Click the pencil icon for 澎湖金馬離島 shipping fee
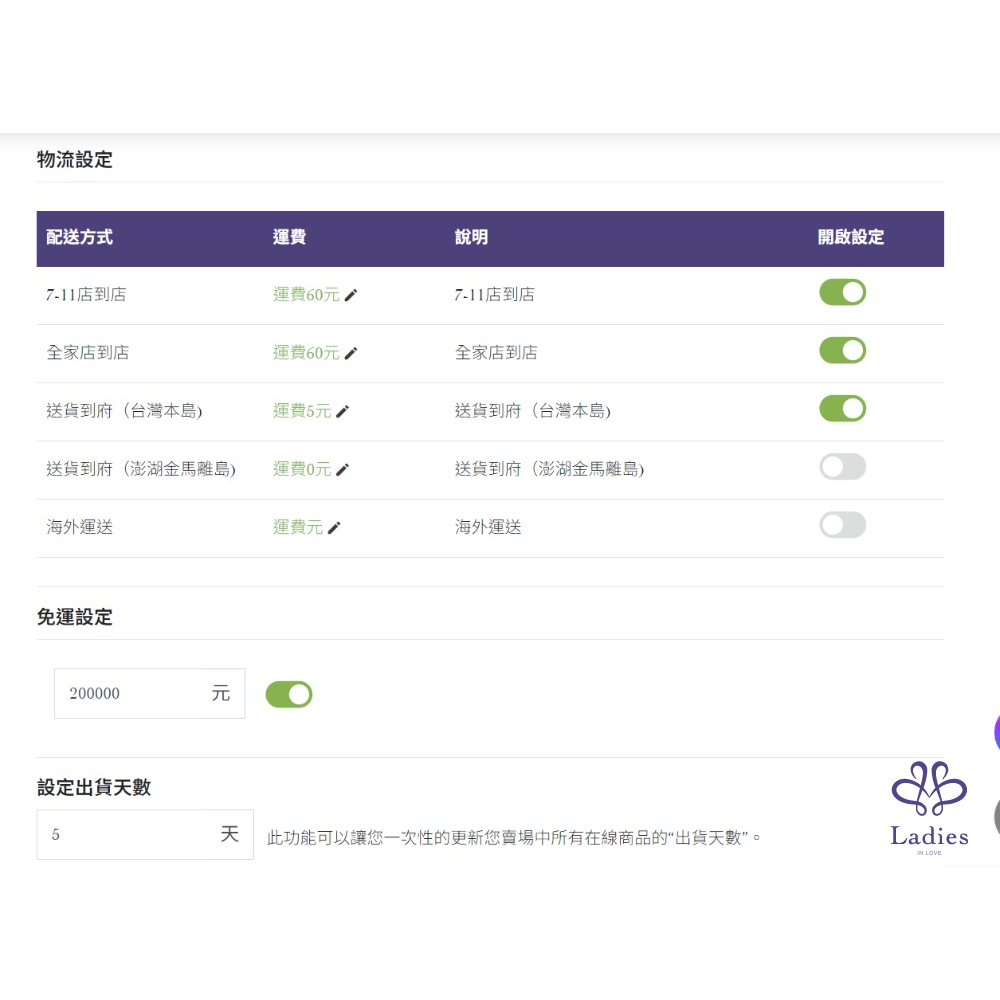The height and width of the screenshot is (1000, 1000). (343, 469)
